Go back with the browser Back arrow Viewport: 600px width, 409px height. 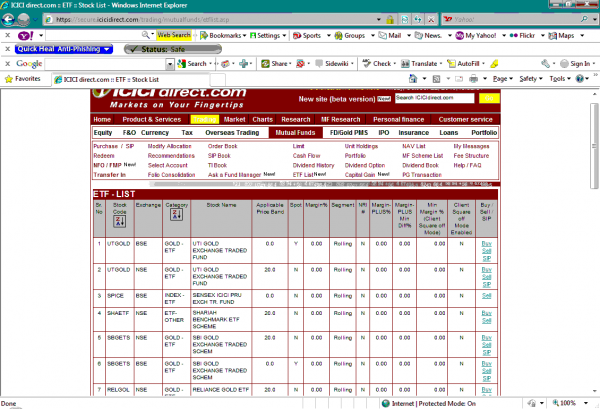(x=8, y=19)
